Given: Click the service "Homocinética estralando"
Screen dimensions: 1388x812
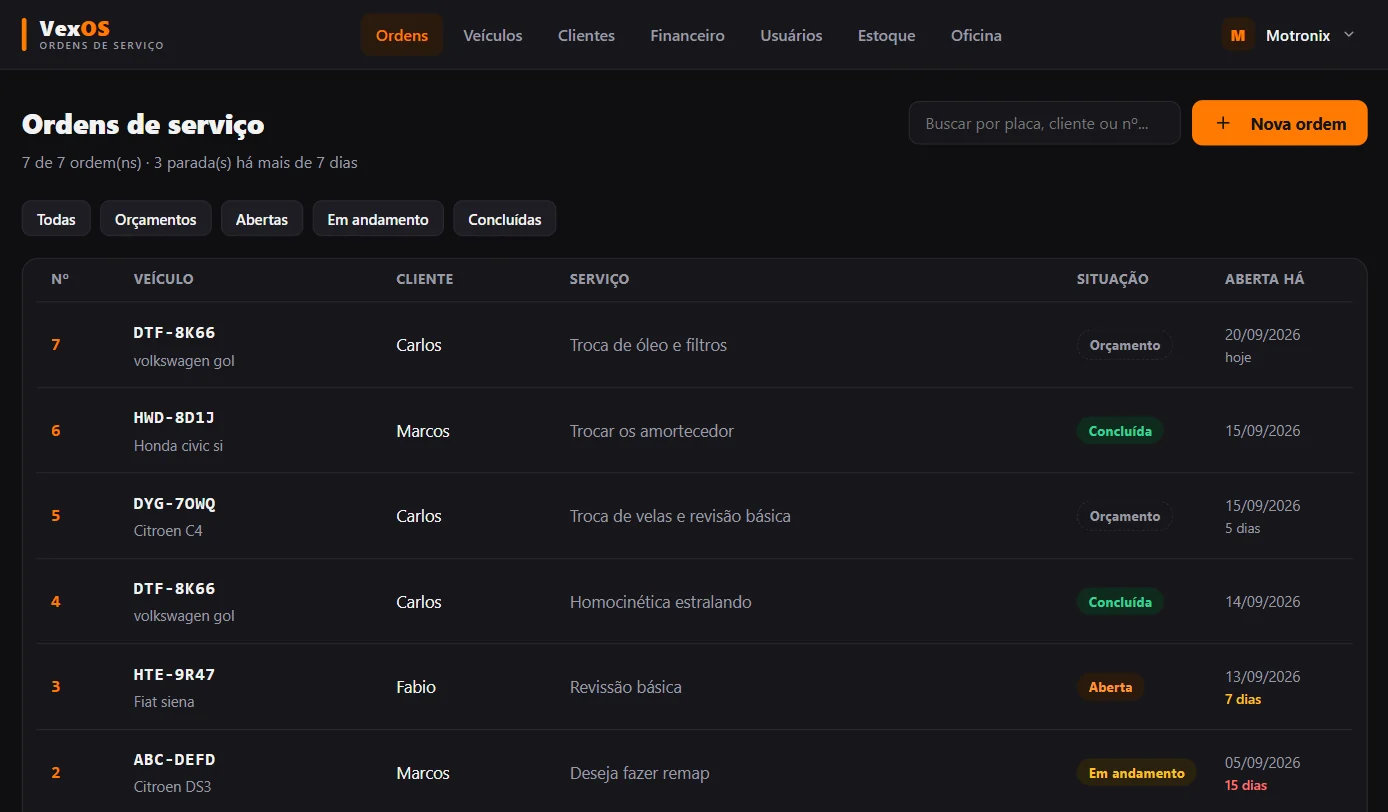Looking at the screenshot, I should pos(661,602).
